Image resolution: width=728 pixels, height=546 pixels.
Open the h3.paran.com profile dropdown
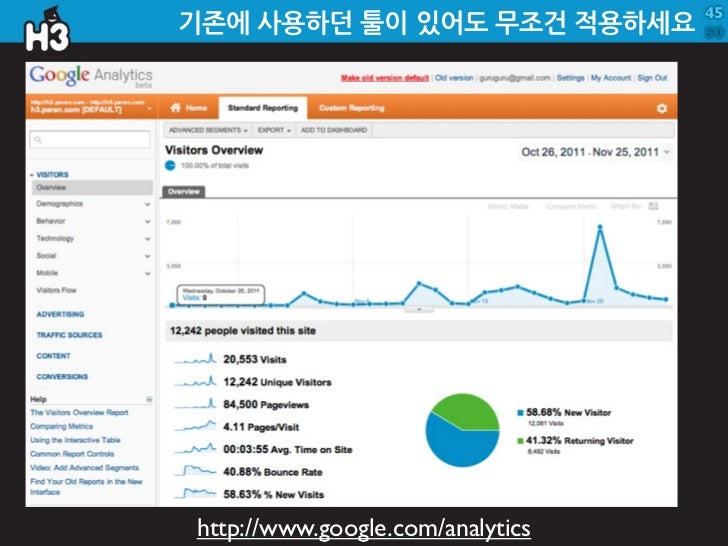pyautogui.click(x=91, y=106)
